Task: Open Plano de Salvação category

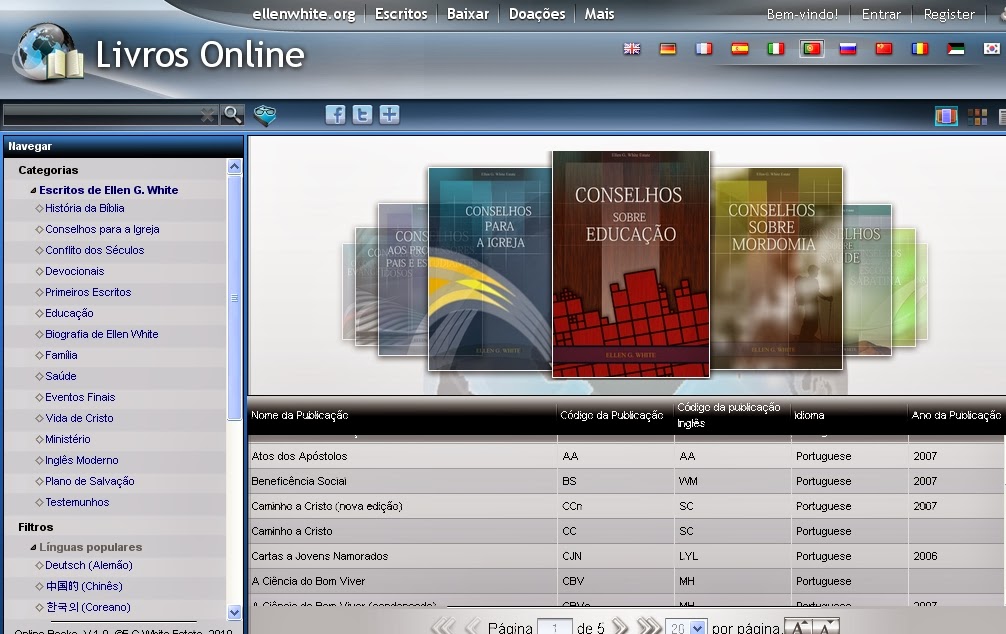Action: coord(90,481)
